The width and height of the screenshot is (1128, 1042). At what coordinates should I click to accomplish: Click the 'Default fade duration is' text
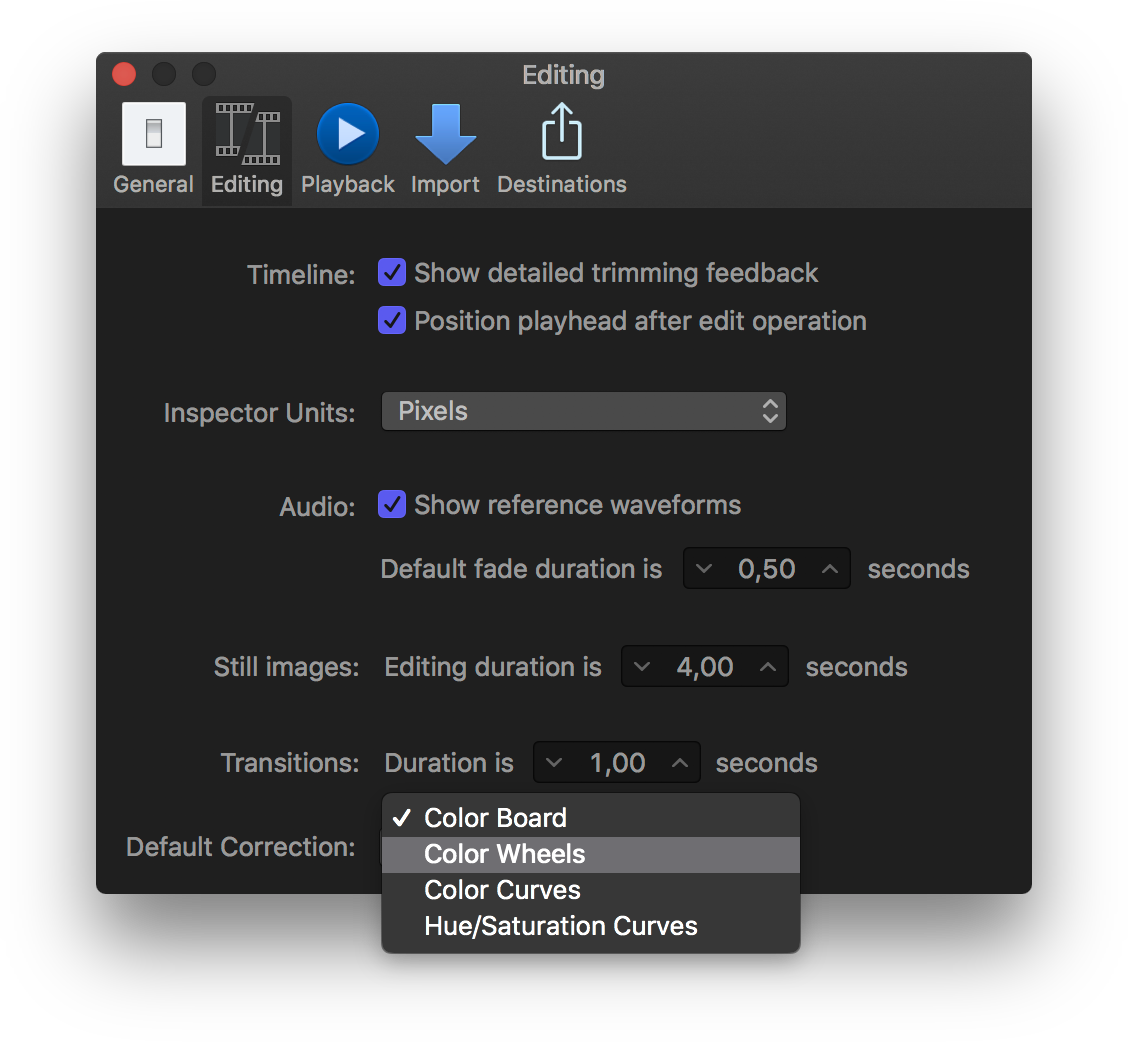[x=521, y=569]
